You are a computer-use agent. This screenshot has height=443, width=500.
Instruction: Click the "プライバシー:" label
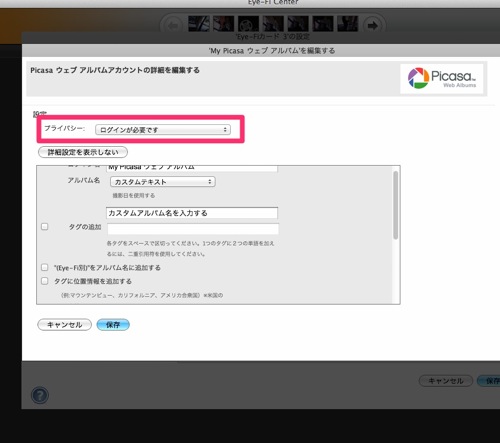(x=65, y=128)
